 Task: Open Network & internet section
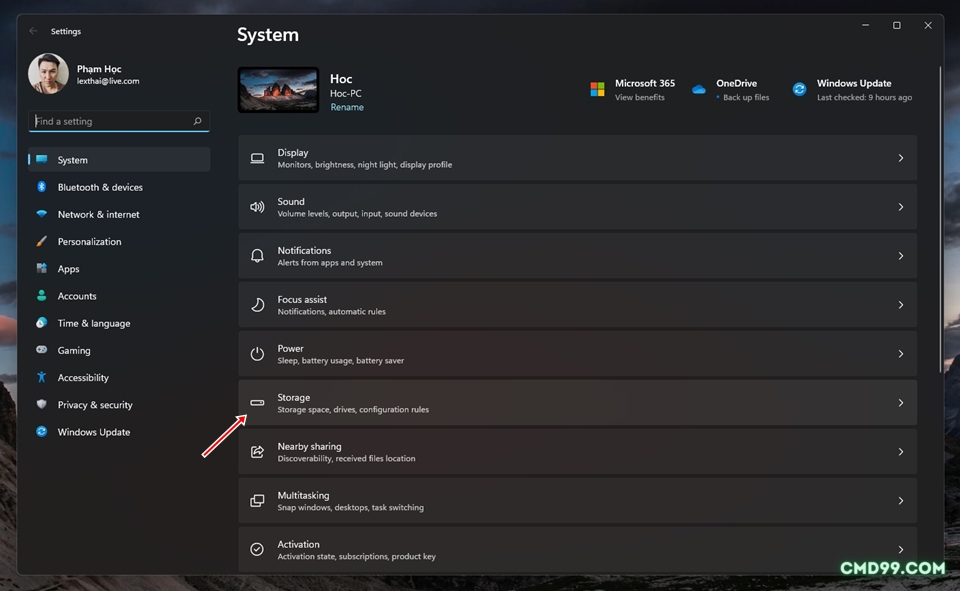(119, 214)
